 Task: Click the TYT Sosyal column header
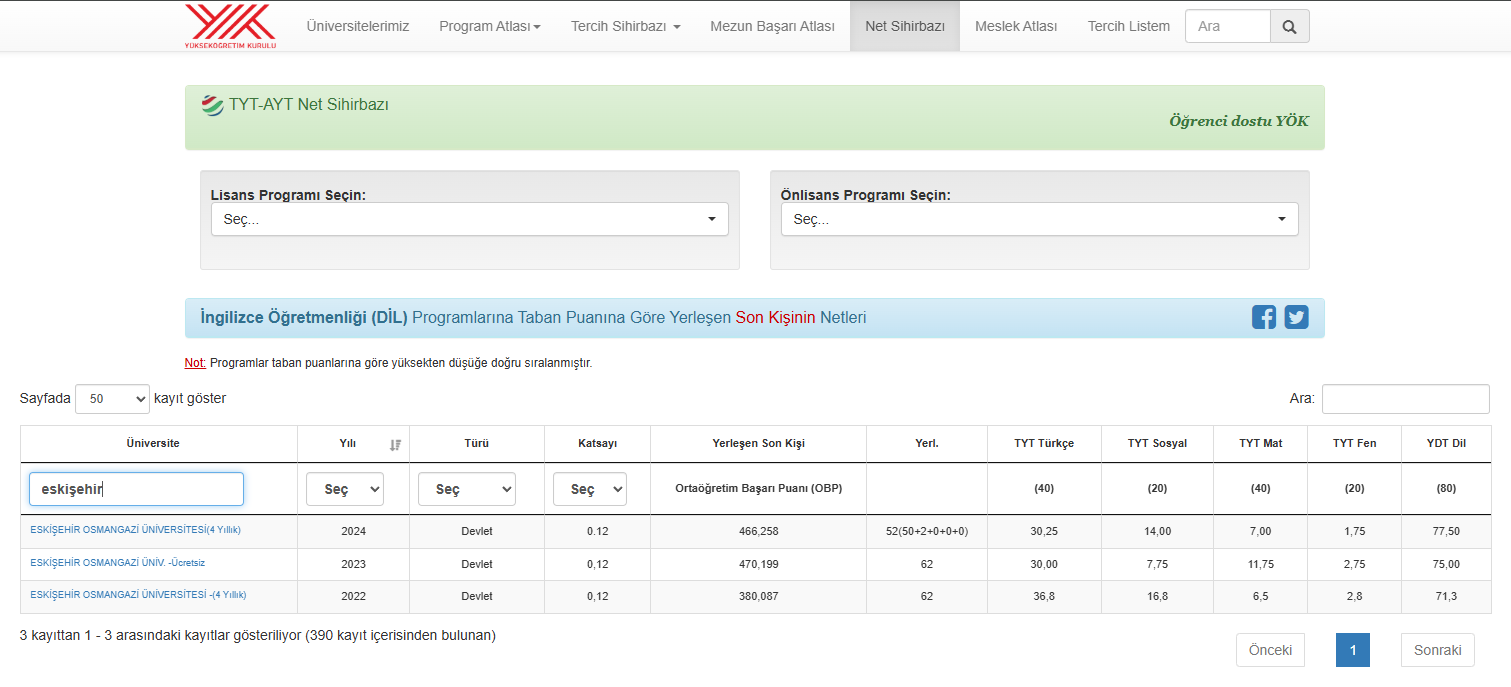[x=1157, y=443]
